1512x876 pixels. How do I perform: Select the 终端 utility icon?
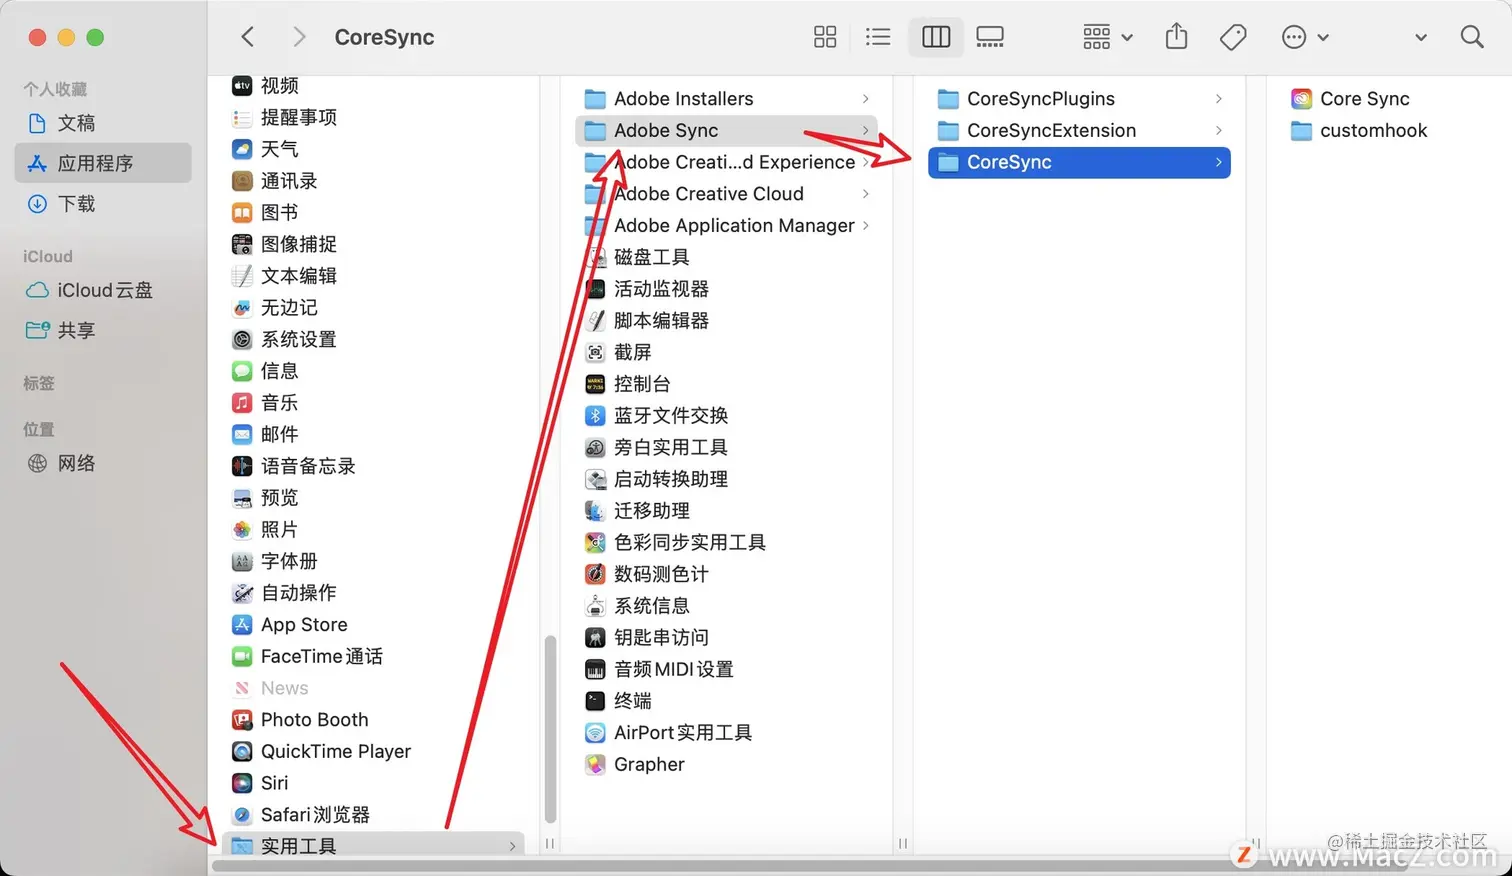pyautogui.click(x=595, y=701)
